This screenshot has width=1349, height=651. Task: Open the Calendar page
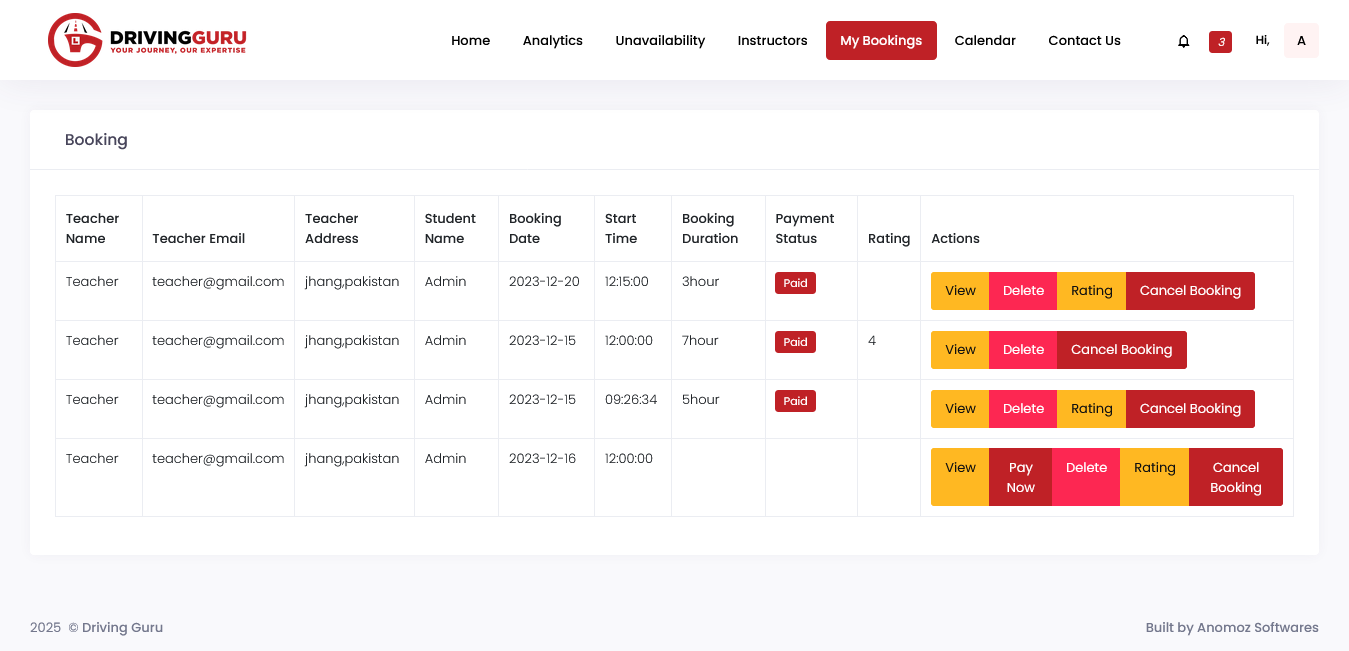[985, 40]
